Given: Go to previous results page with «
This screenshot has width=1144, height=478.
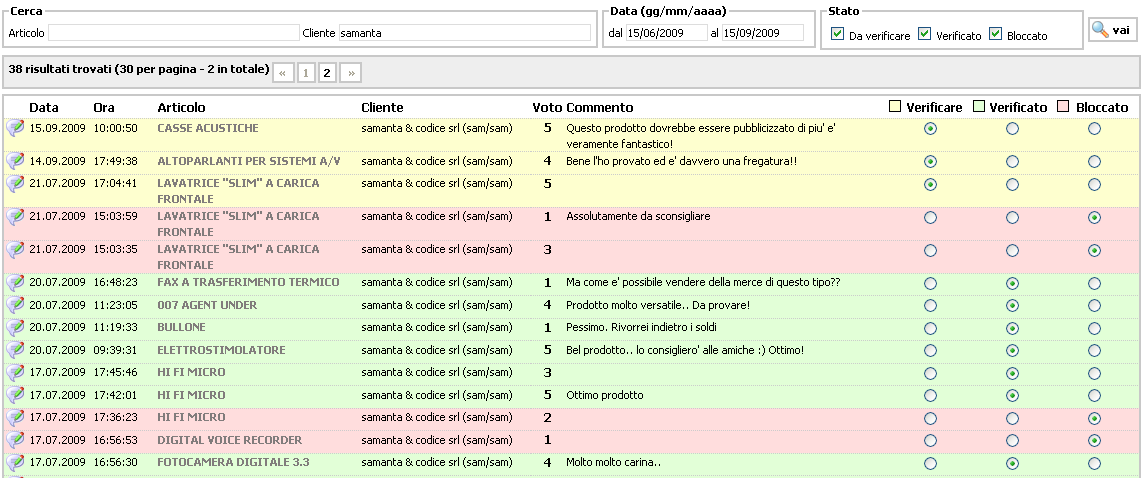Looking at the screenshot, I should [x=282, y=73].
